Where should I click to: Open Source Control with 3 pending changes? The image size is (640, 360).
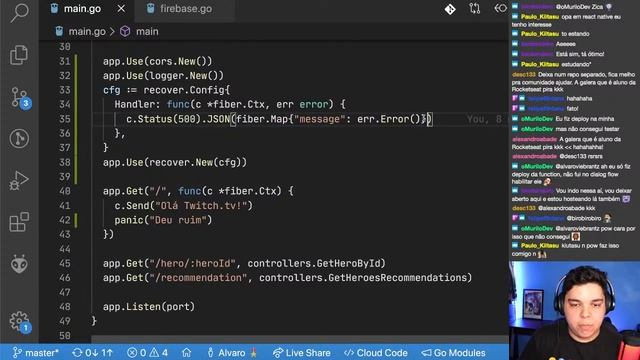[20, 98]
